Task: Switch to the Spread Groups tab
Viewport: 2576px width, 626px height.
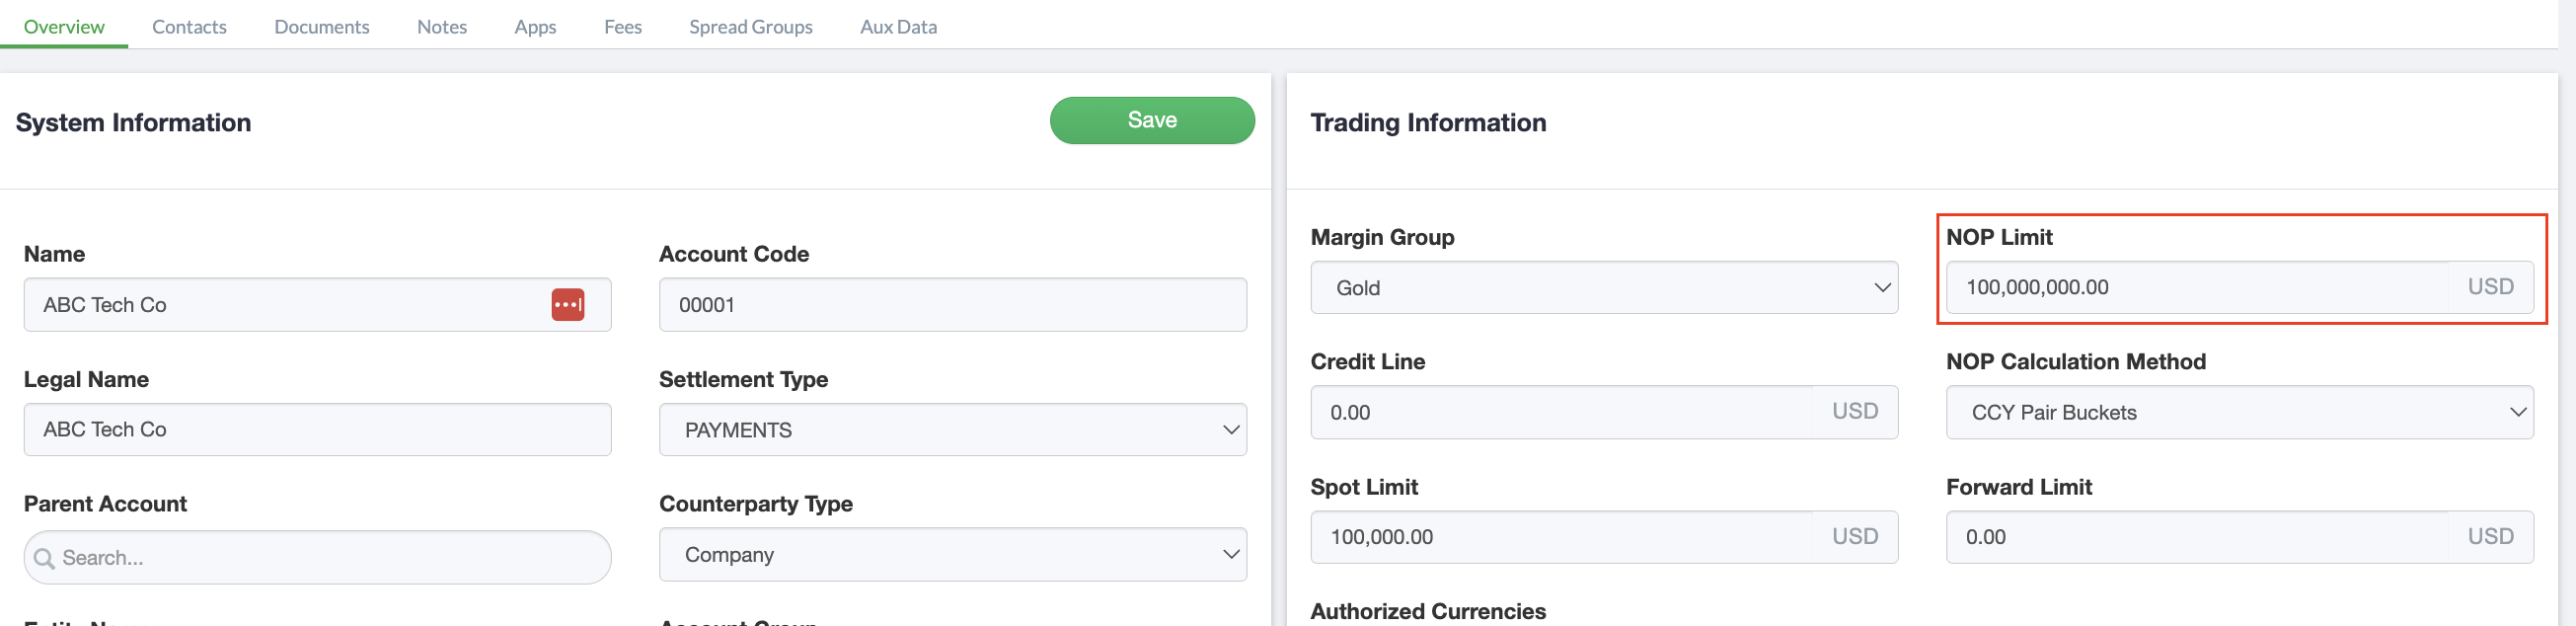Action: (750, 27)
